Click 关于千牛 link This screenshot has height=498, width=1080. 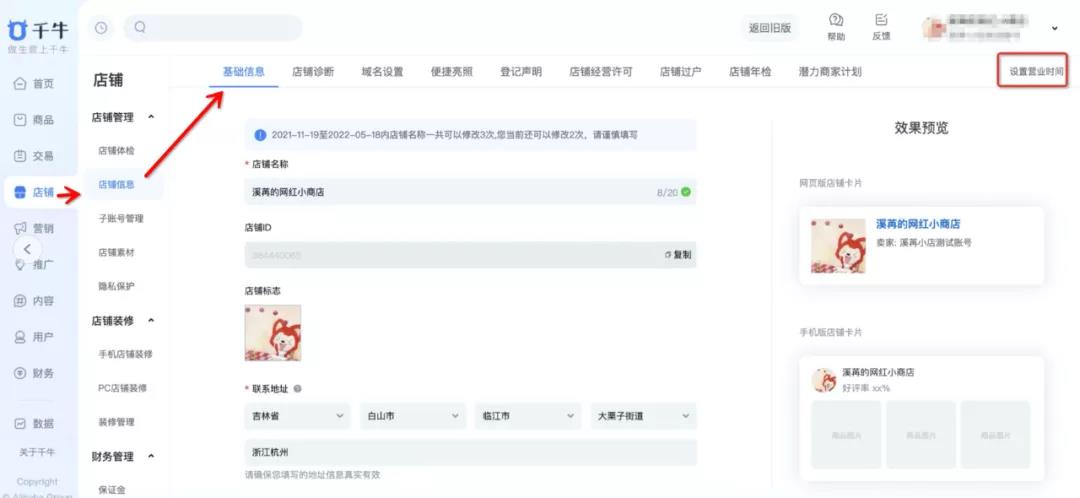point(37,453)
